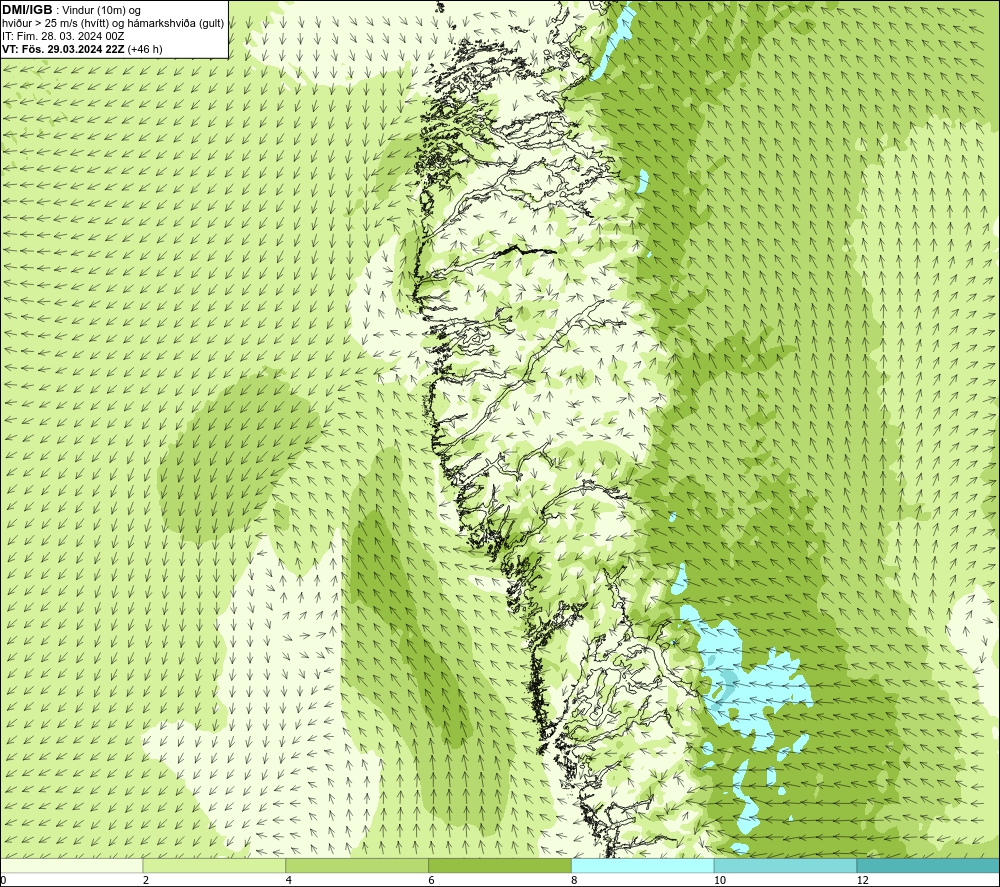
Task: Click the '6' label on the color scale
Action: (x=432, y=880)
